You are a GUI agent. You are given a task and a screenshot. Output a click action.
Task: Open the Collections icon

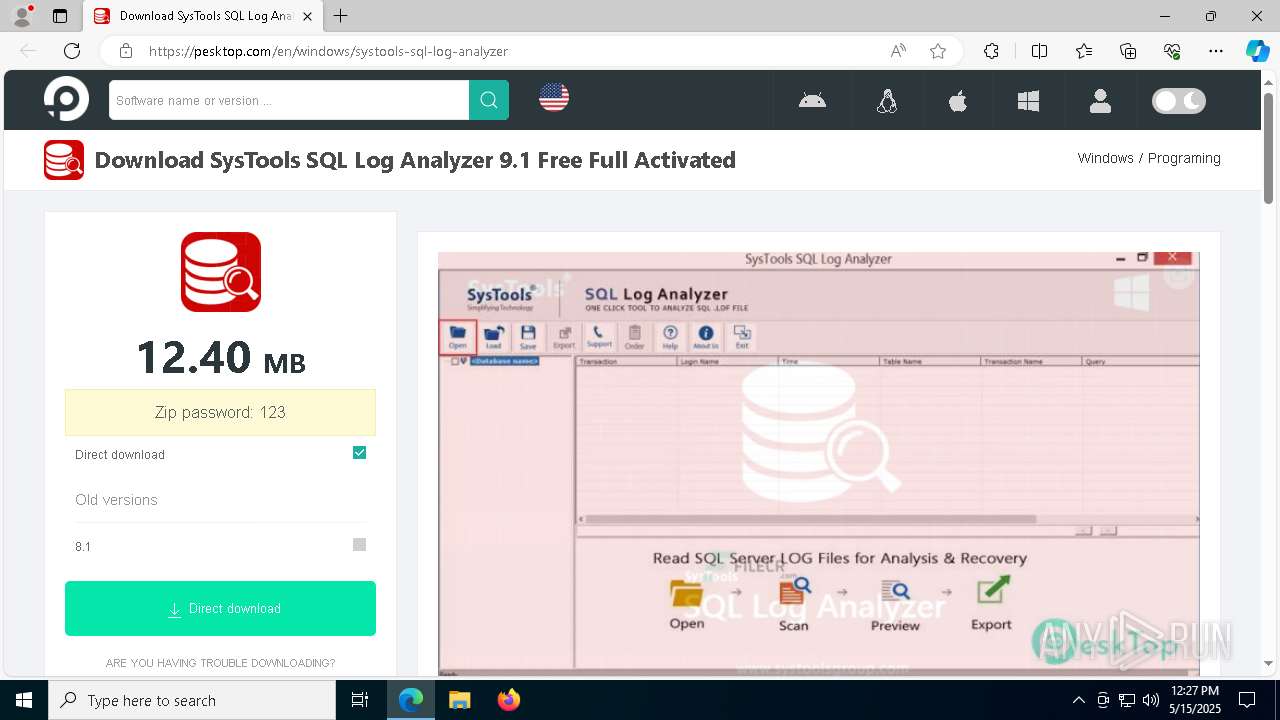pos(1128,51)
